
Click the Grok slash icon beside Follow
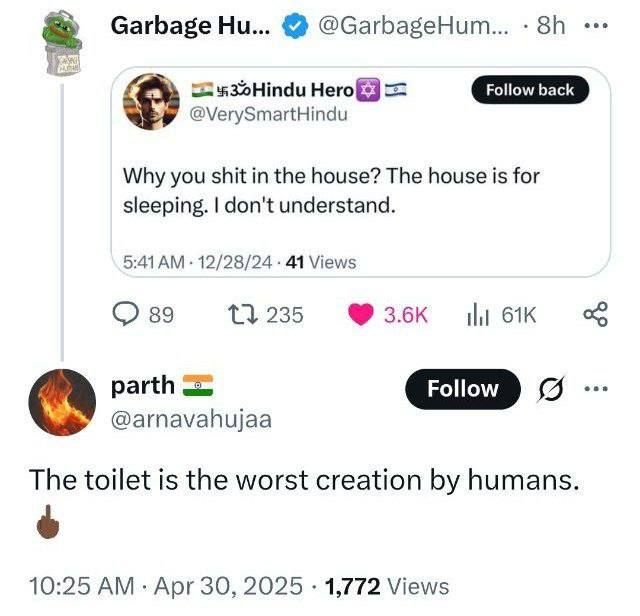tap(549, 390)
